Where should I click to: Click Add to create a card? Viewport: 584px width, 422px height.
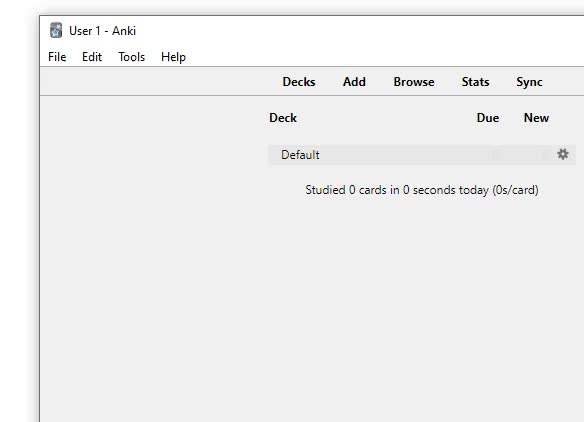(x=354, y=82)
